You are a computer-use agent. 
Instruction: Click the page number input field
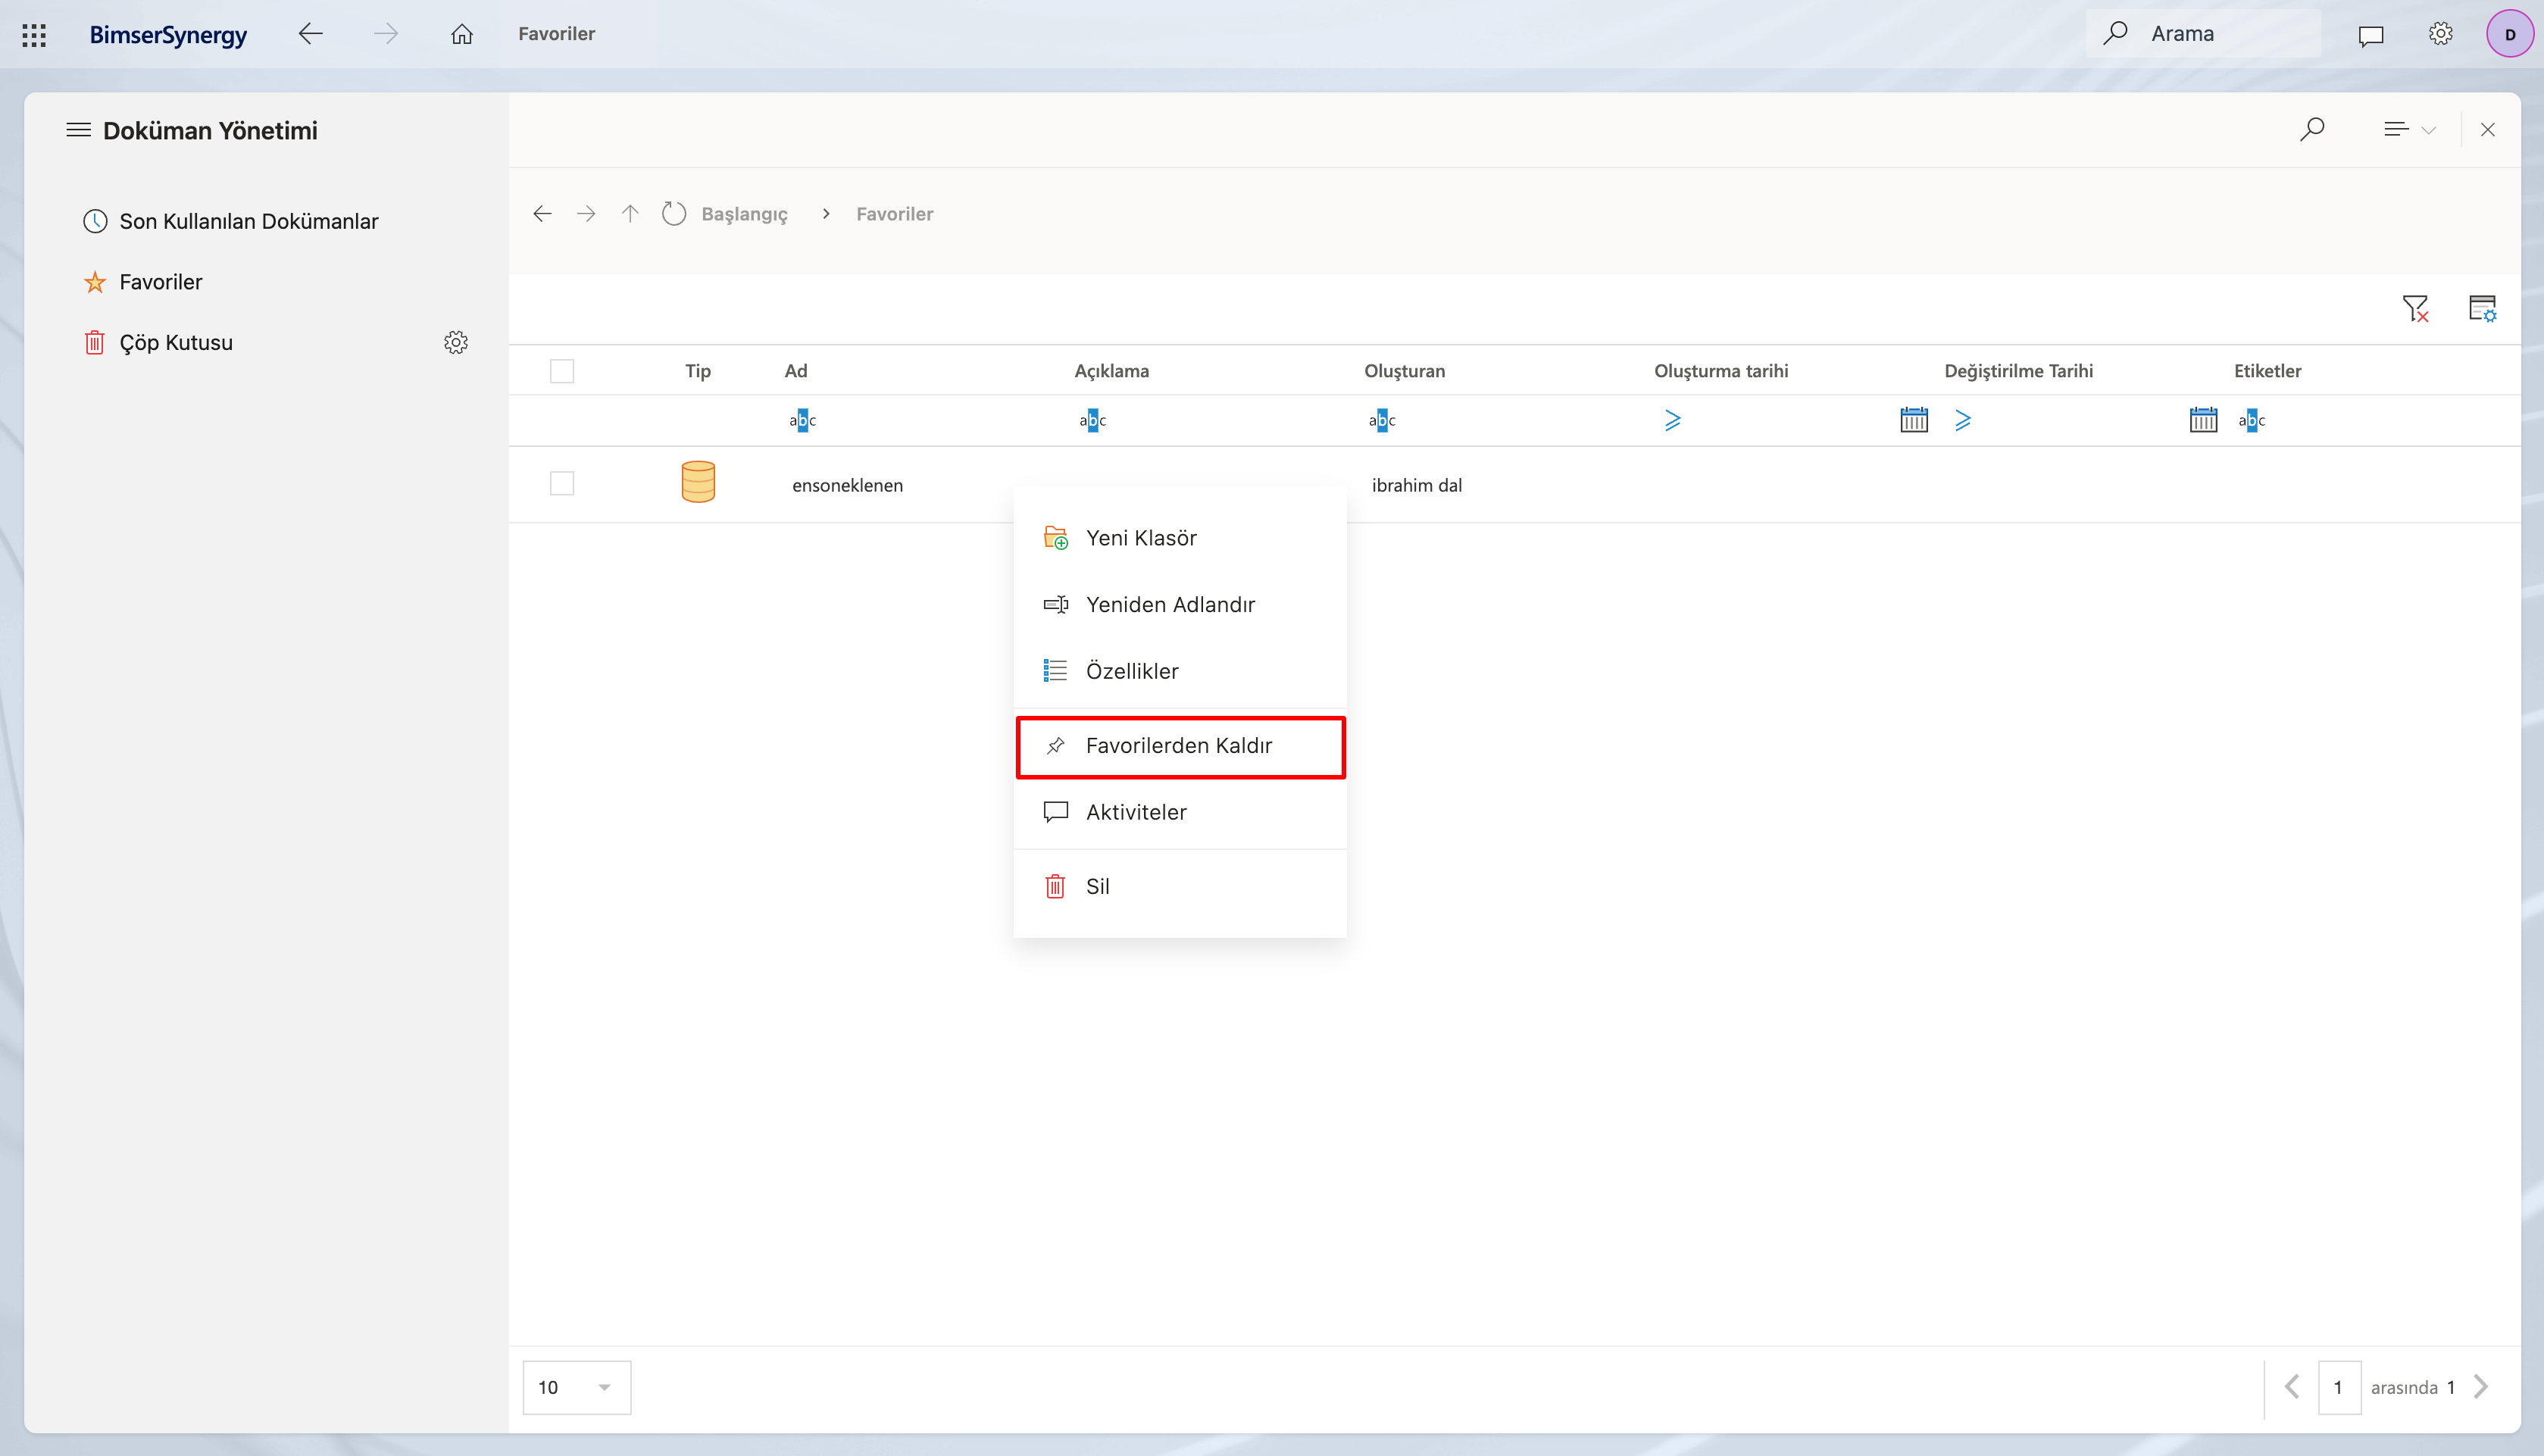pos(2339,1388)
